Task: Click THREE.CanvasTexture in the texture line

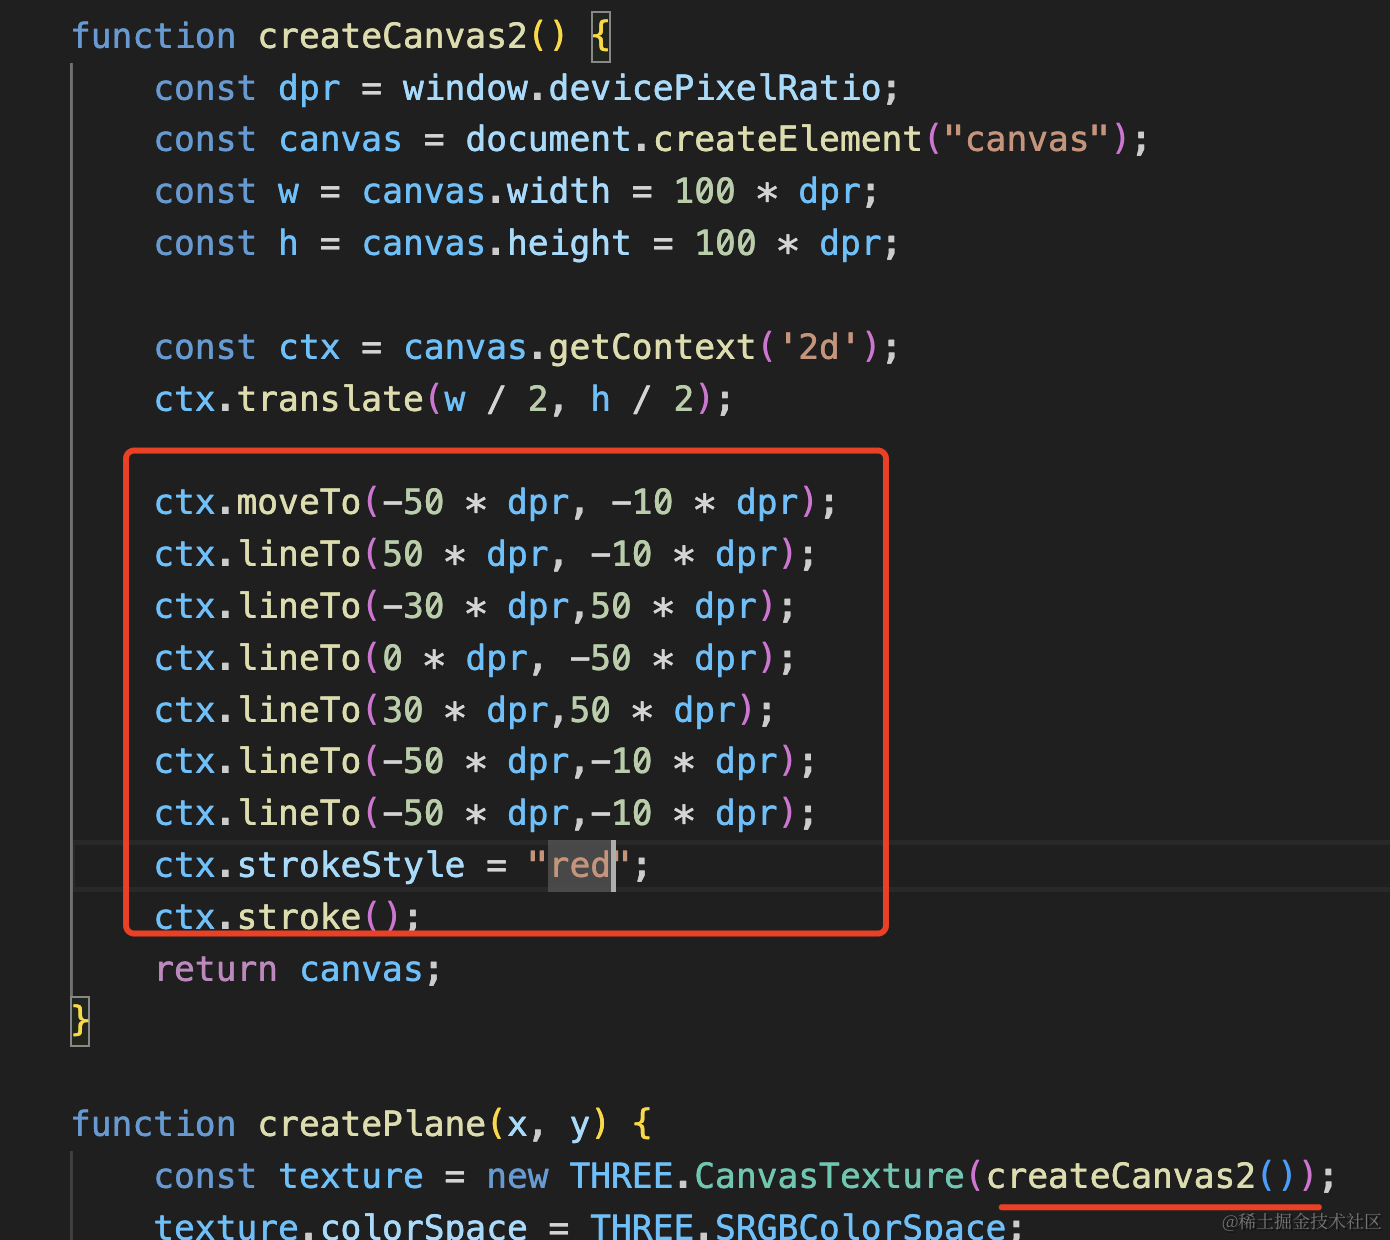Action: tap(766, 1176)
